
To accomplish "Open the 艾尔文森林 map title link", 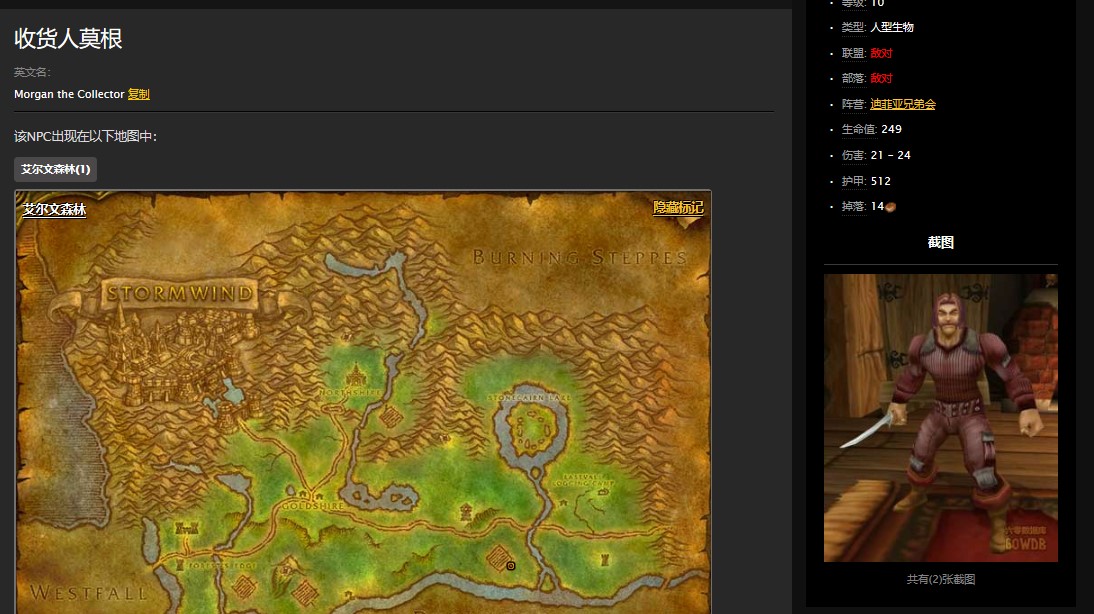I will coord(54,209).
